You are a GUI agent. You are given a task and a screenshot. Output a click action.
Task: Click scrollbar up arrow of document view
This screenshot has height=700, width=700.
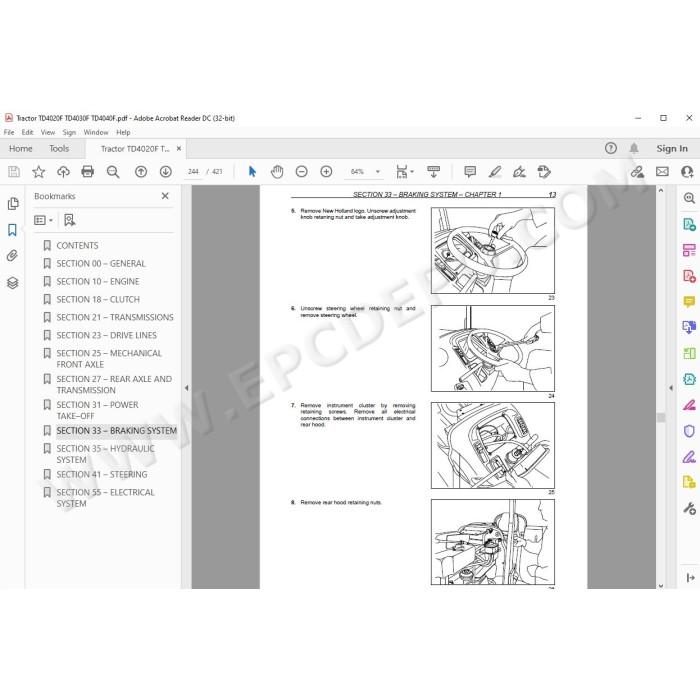tap(661, 190)
